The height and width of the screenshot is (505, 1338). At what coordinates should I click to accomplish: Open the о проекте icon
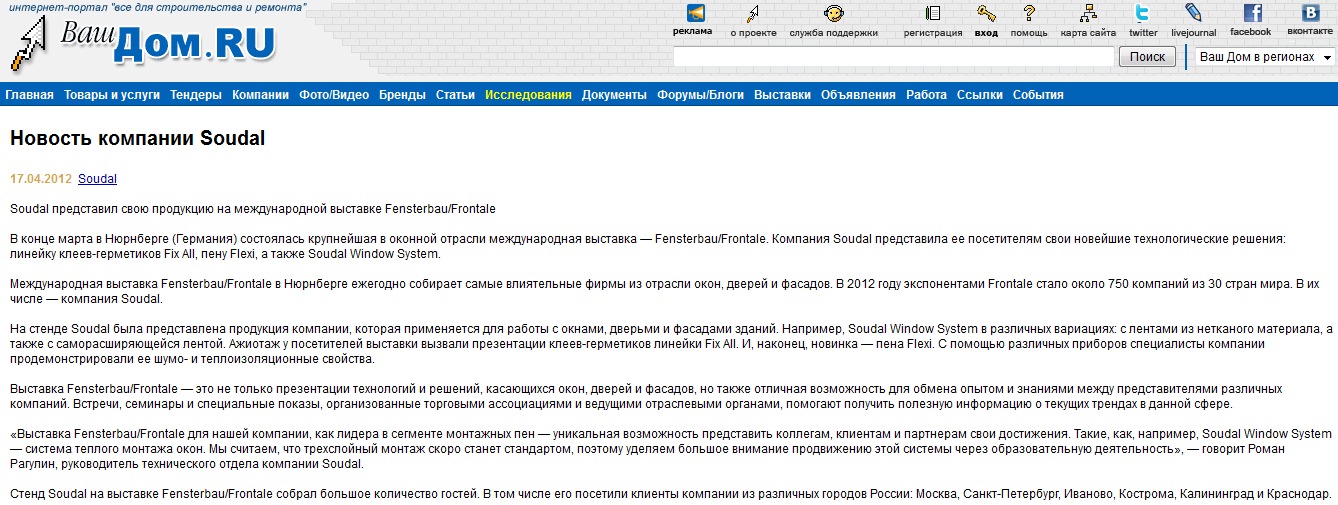753,13
